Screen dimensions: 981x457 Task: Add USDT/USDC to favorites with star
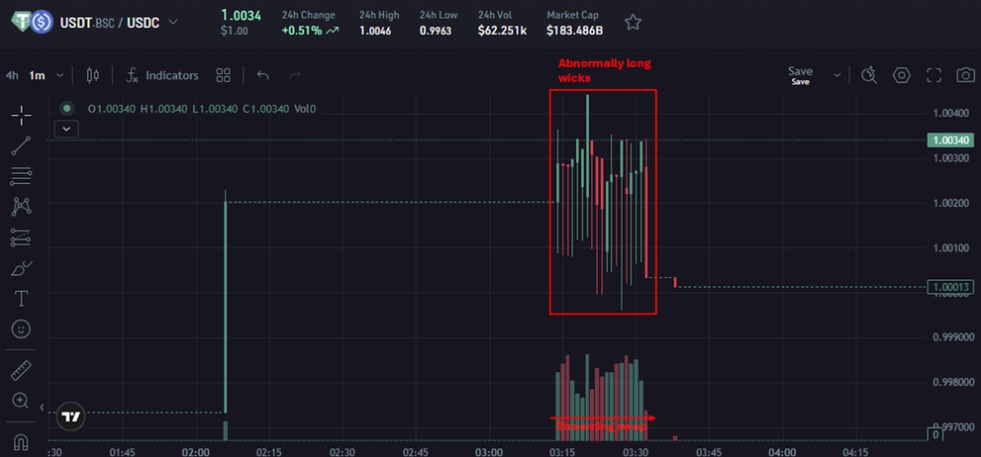(633, 22)
